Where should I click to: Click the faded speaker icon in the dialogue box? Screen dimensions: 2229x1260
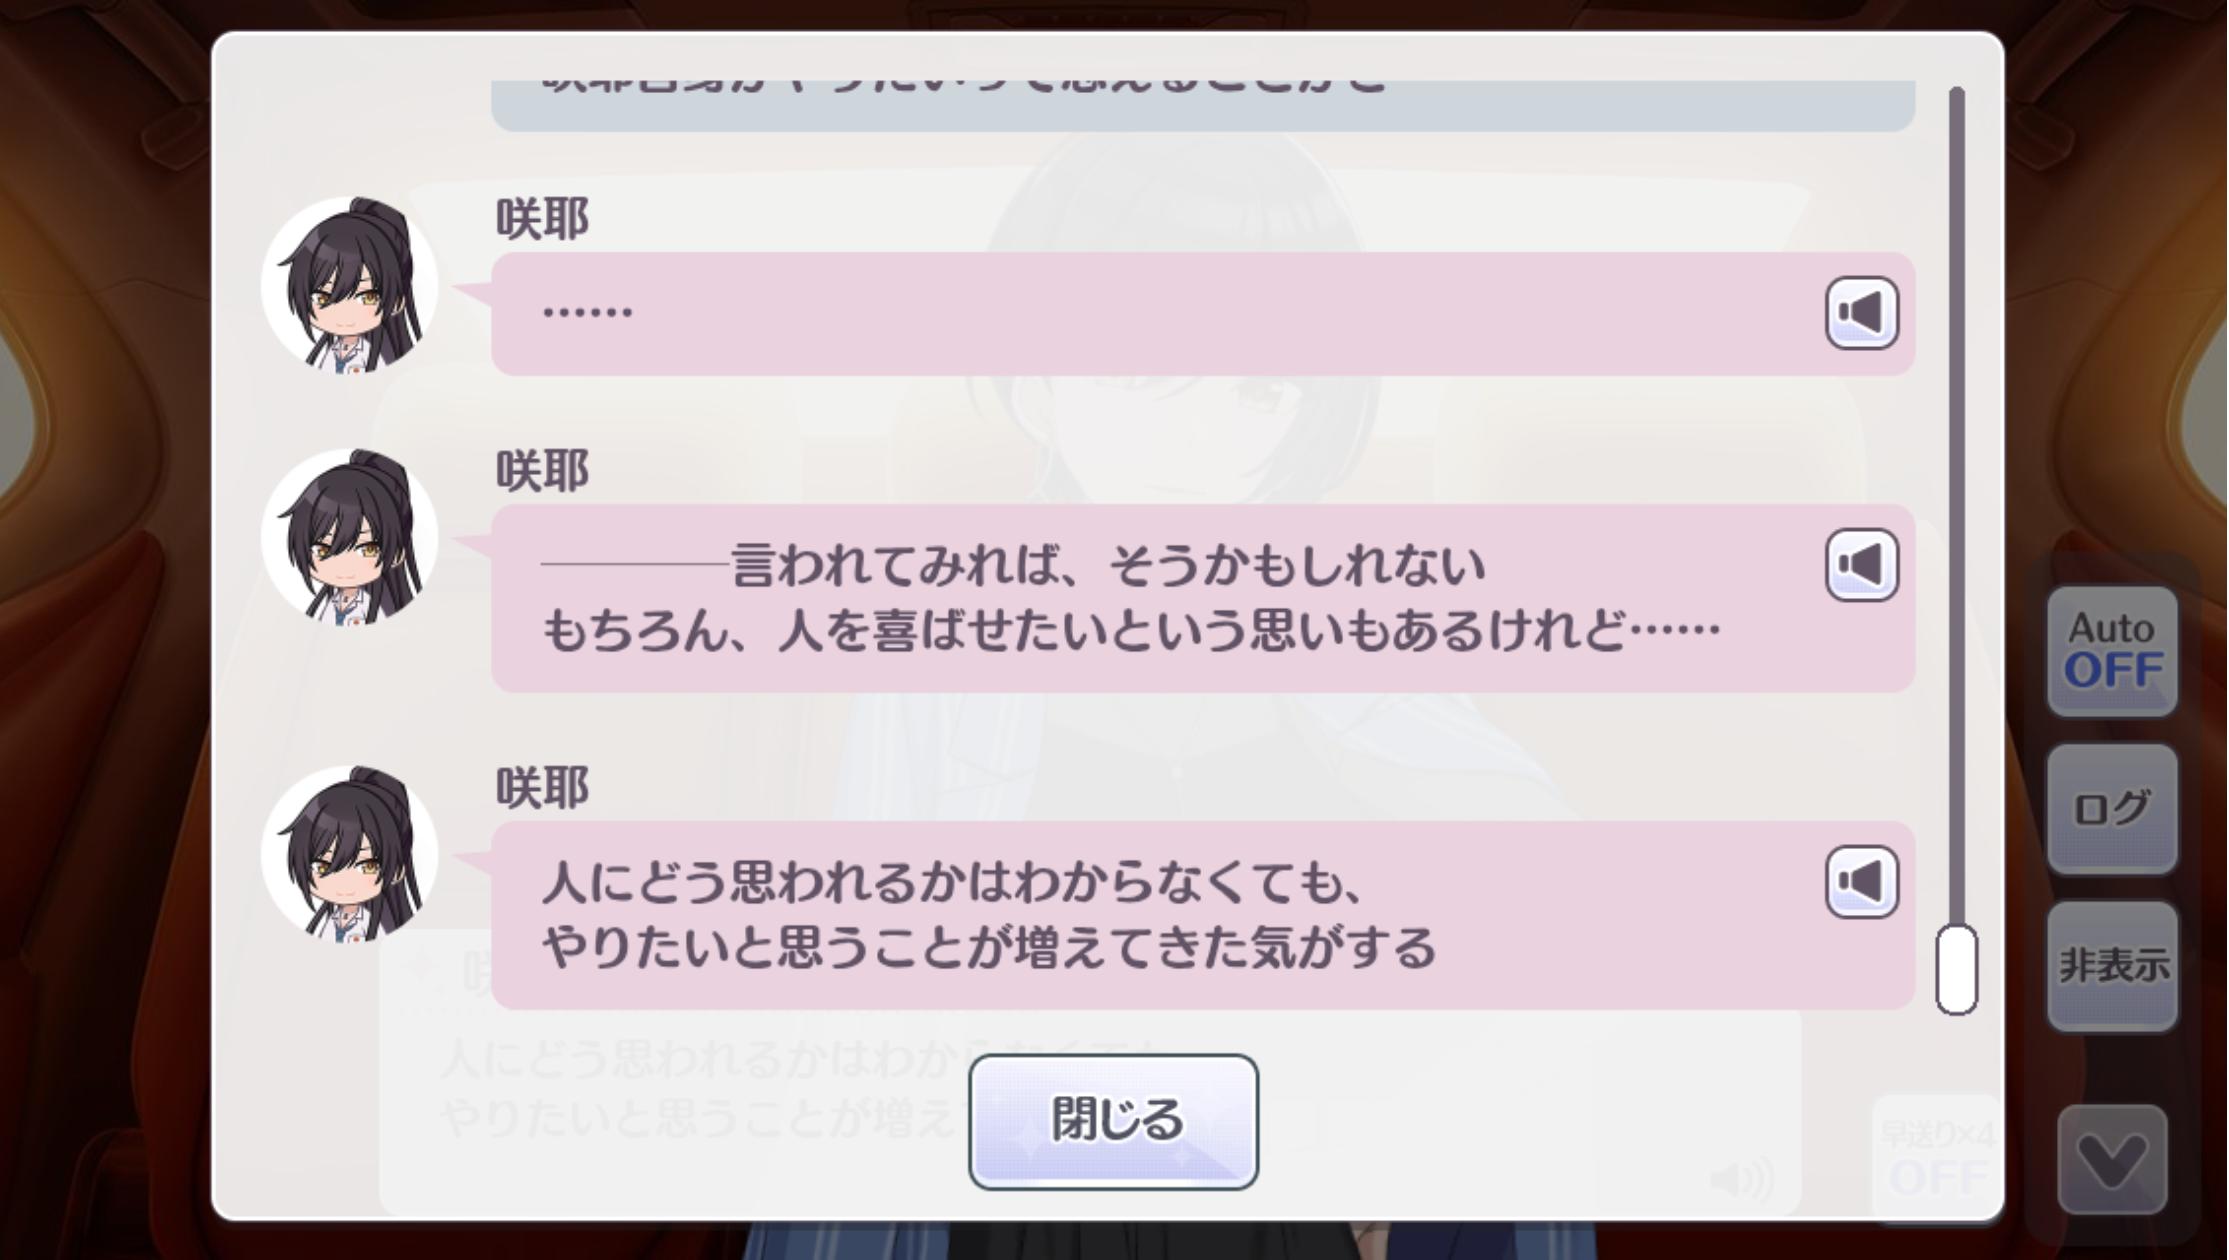(x=1742, y=1179)
